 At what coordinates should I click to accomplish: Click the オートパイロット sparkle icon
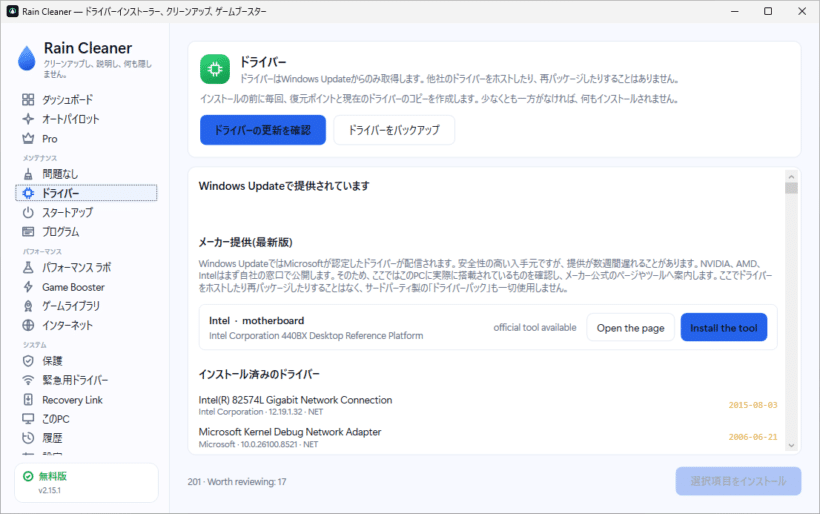[28, 119]
